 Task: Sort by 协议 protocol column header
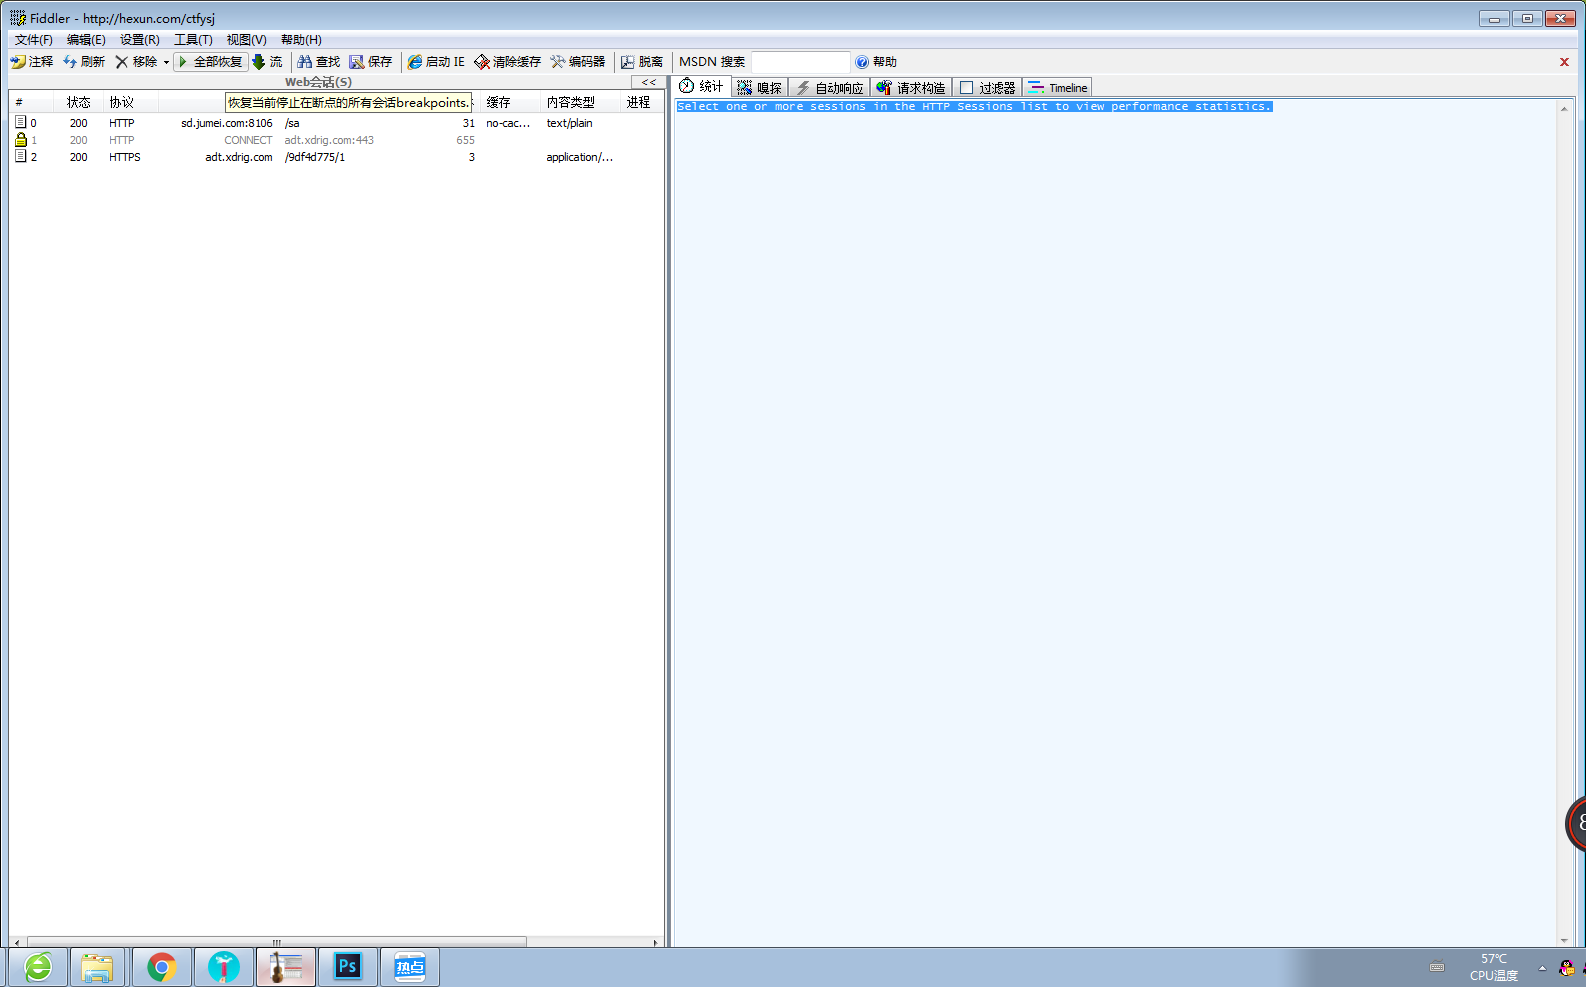tap(130, 102)
